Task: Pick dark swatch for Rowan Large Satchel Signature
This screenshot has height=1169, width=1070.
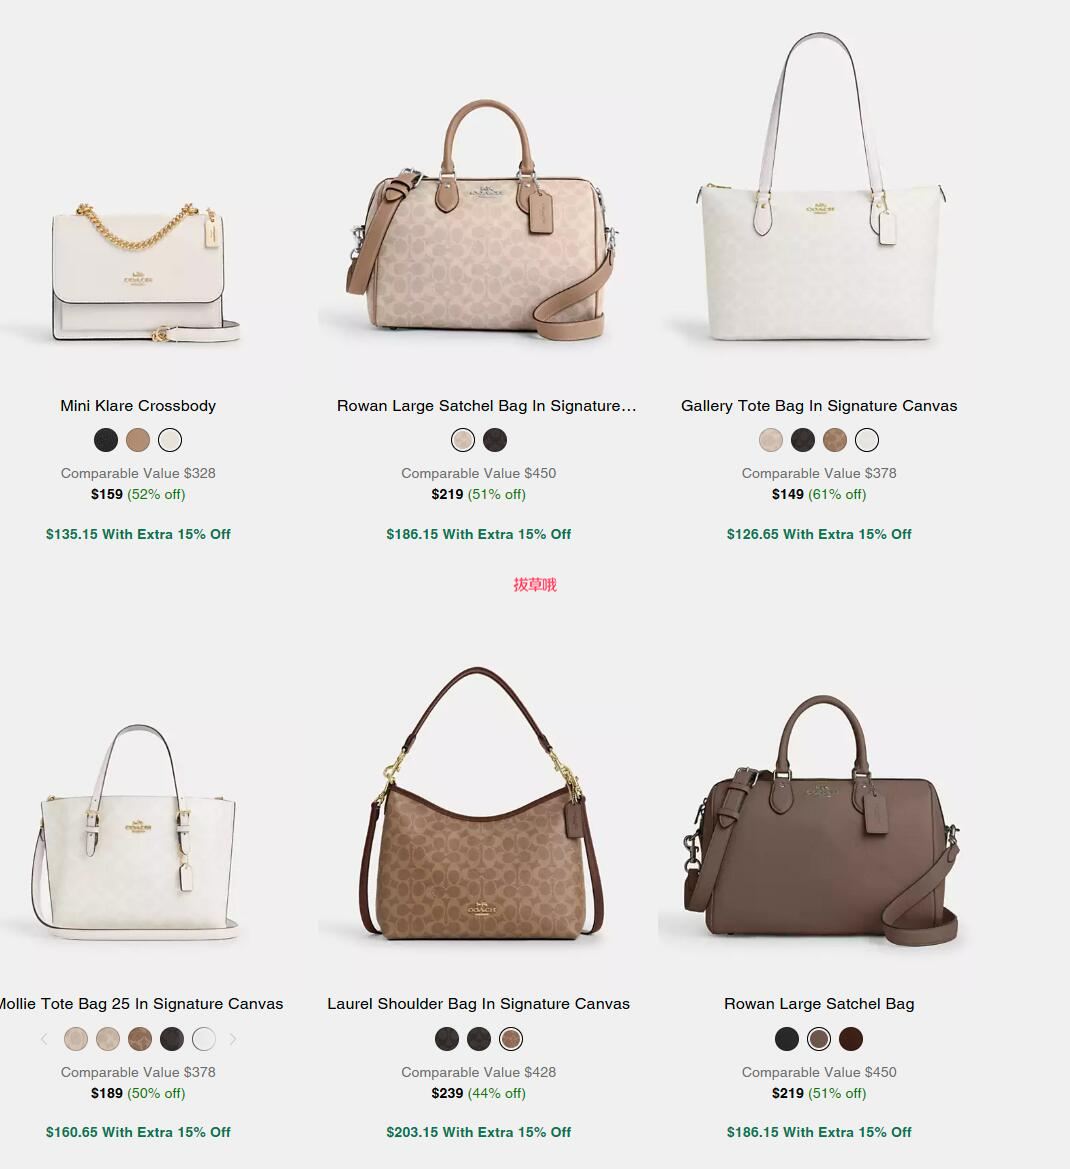Action: pyautogui.click(x=495, y=440)
